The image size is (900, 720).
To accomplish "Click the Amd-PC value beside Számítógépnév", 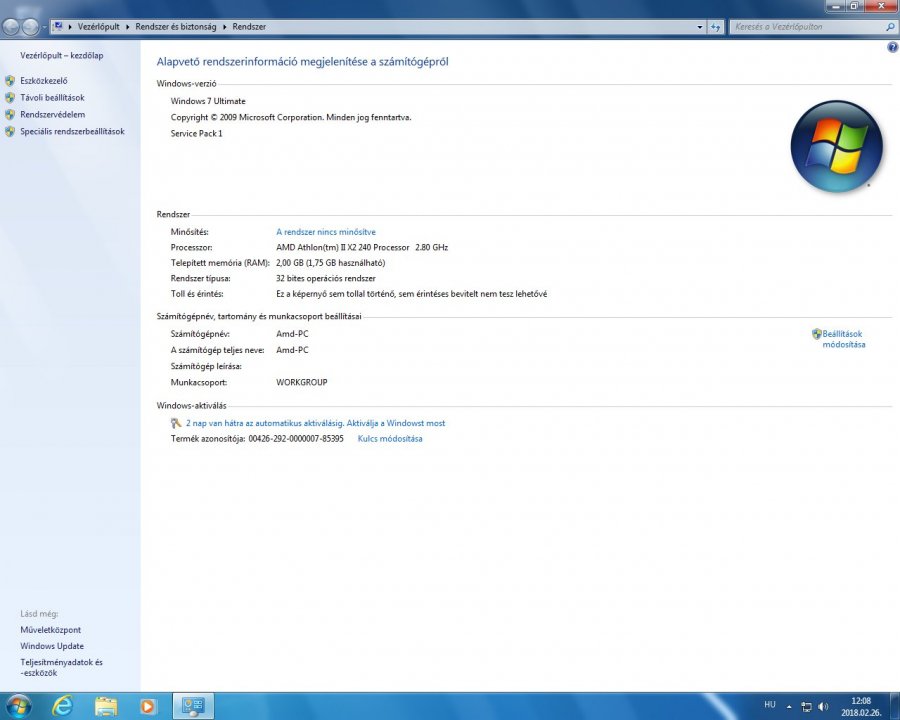I will point(292,334).
